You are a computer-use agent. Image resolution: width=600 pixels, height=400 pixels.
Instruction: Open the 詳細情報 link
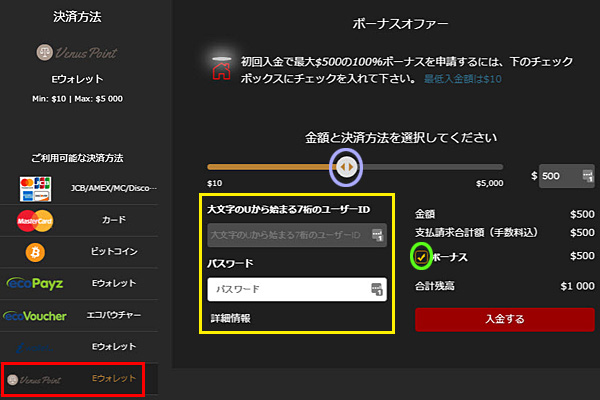(231, 318)
